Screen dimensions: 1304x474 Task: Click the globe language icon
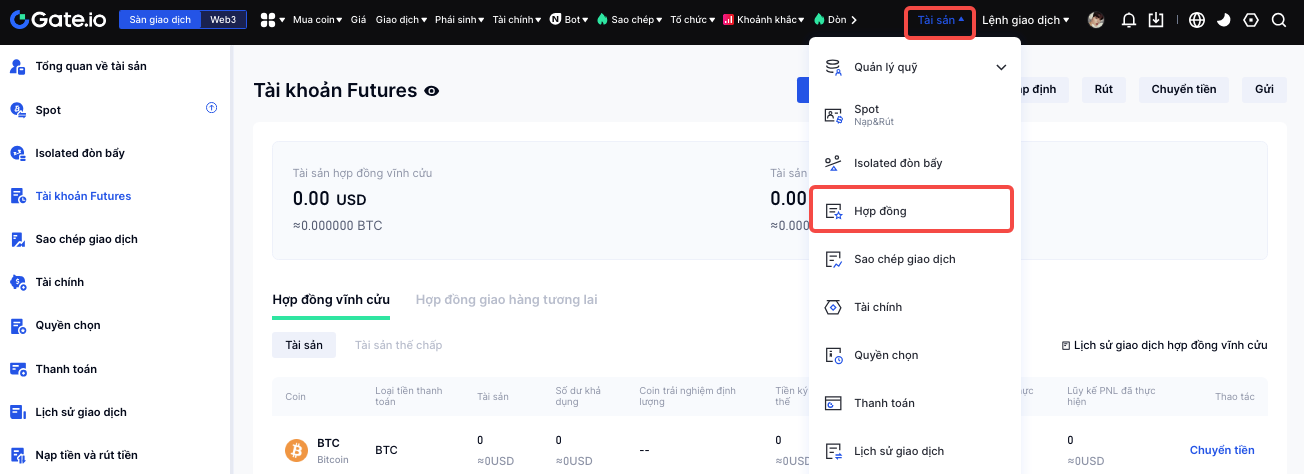[x=1197, y=20]
